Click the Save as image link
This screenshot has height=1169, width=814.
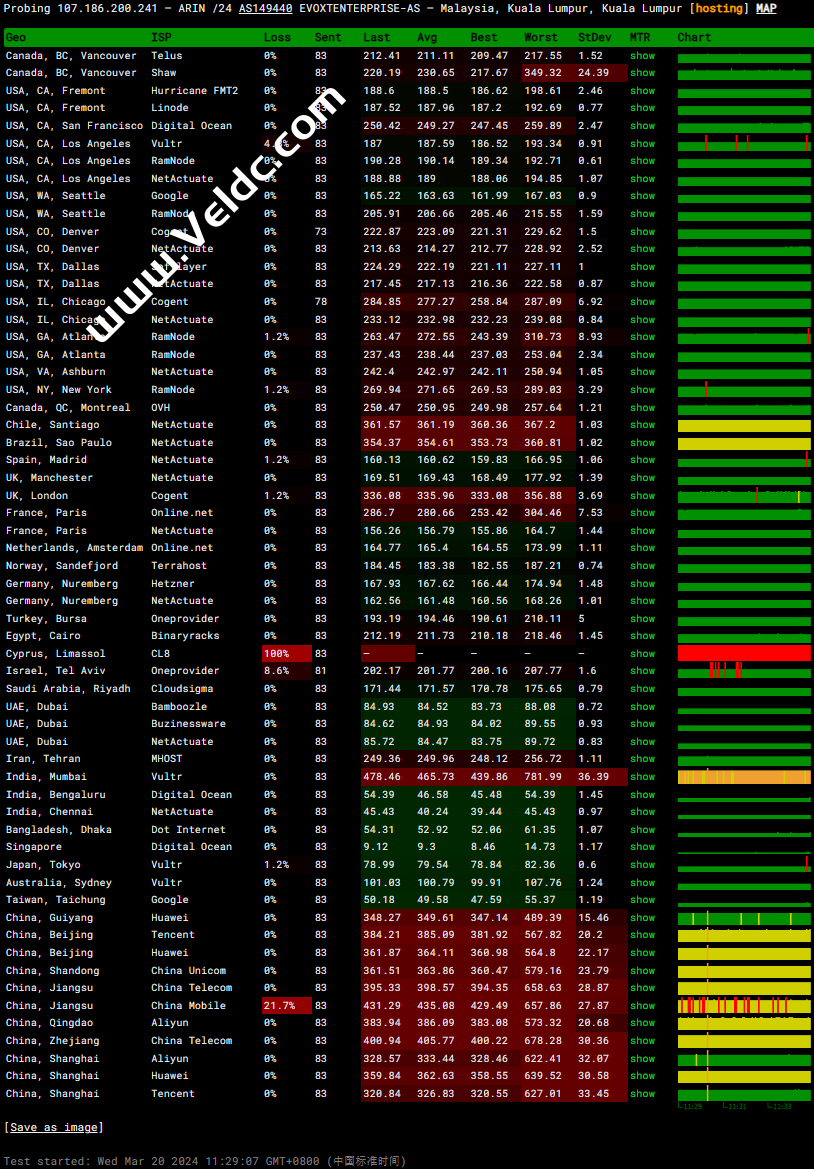point(54,1127)
